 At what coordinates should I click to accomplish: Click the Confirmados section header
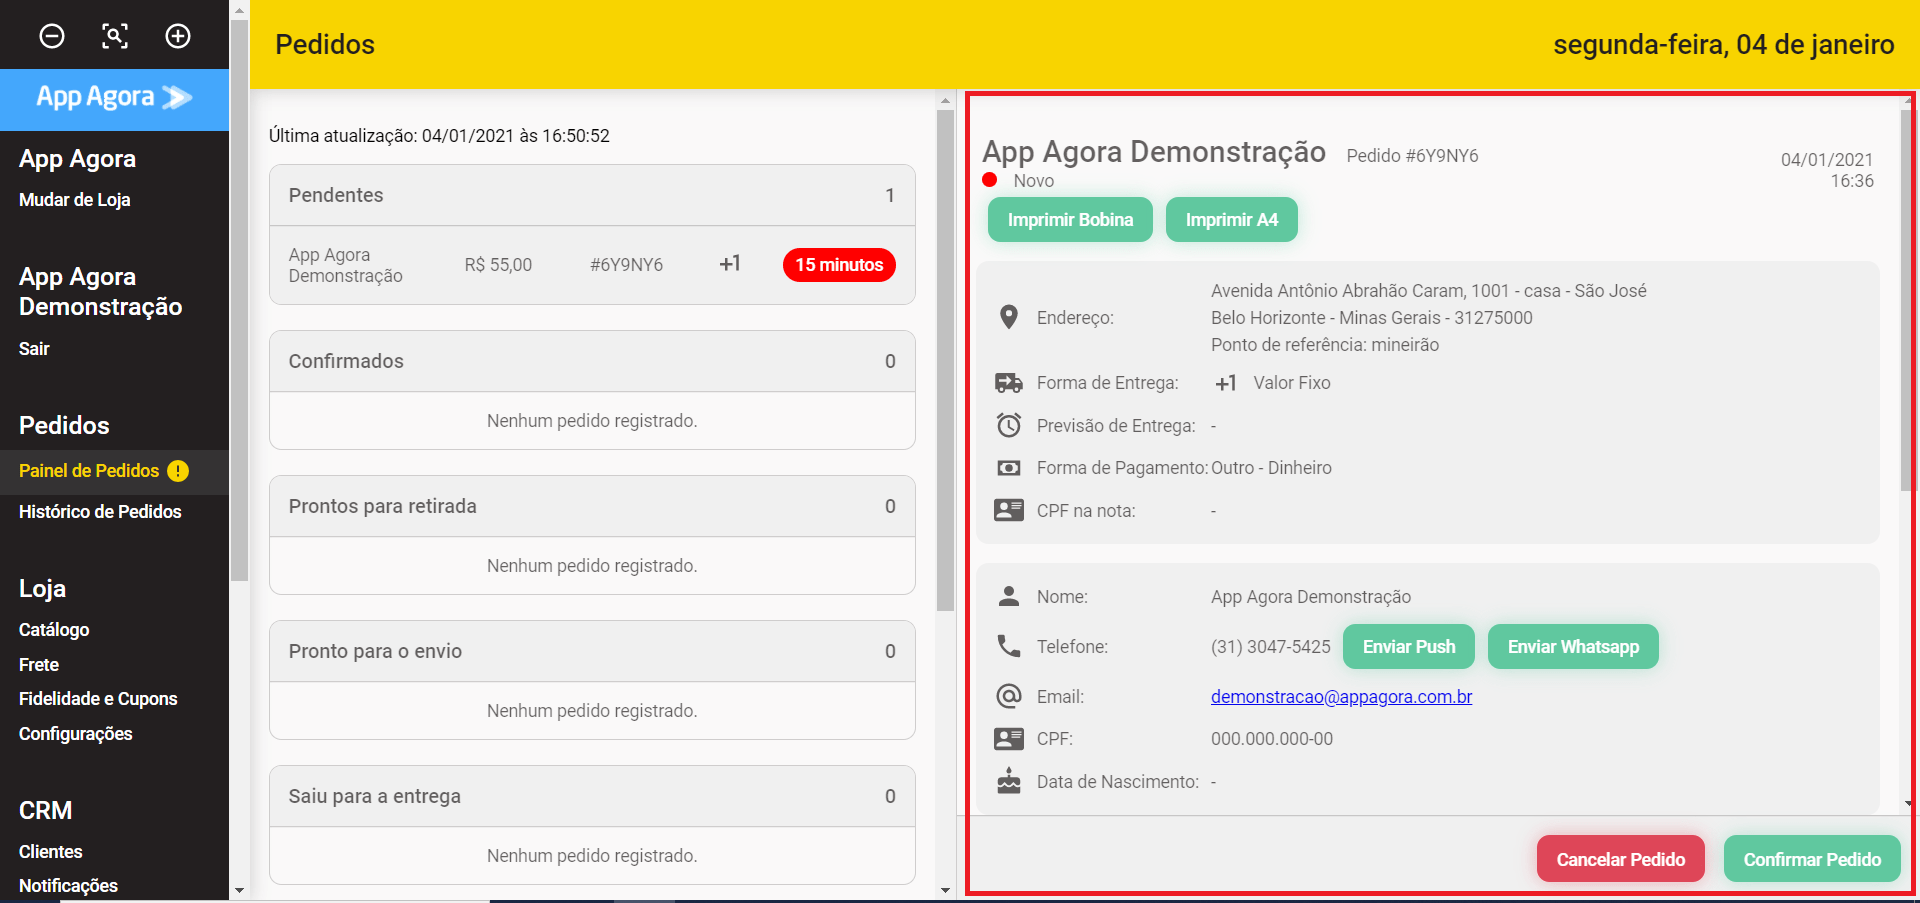coord(592,361)
